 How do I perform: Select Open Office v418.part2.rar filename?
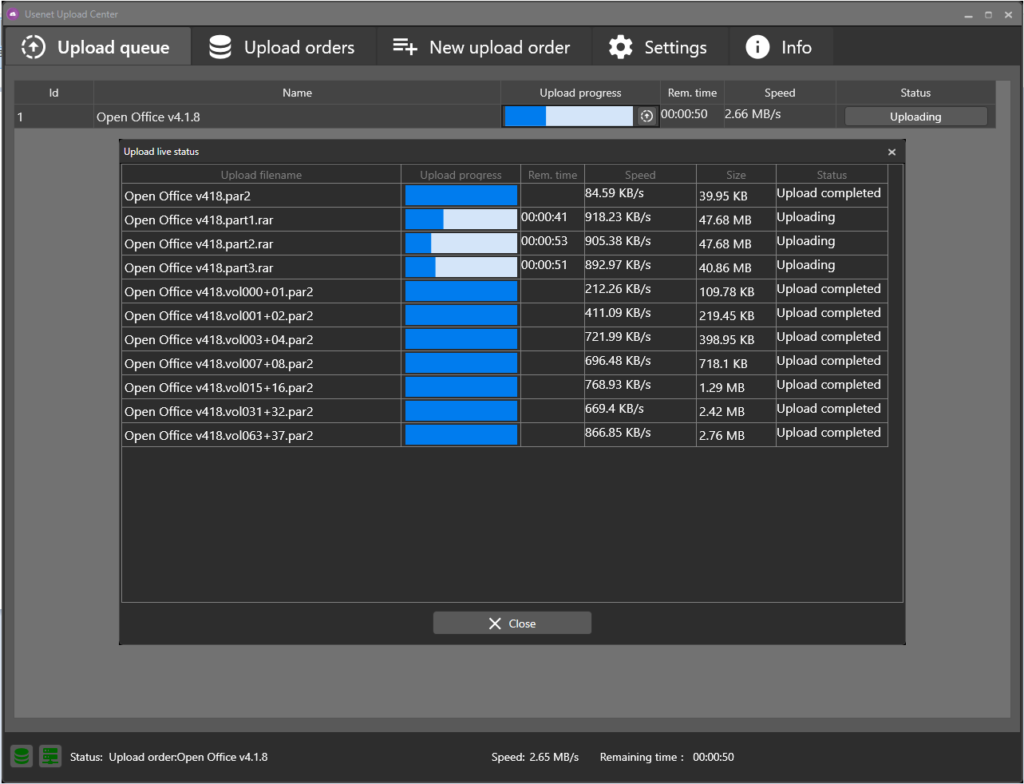(199, 244)
